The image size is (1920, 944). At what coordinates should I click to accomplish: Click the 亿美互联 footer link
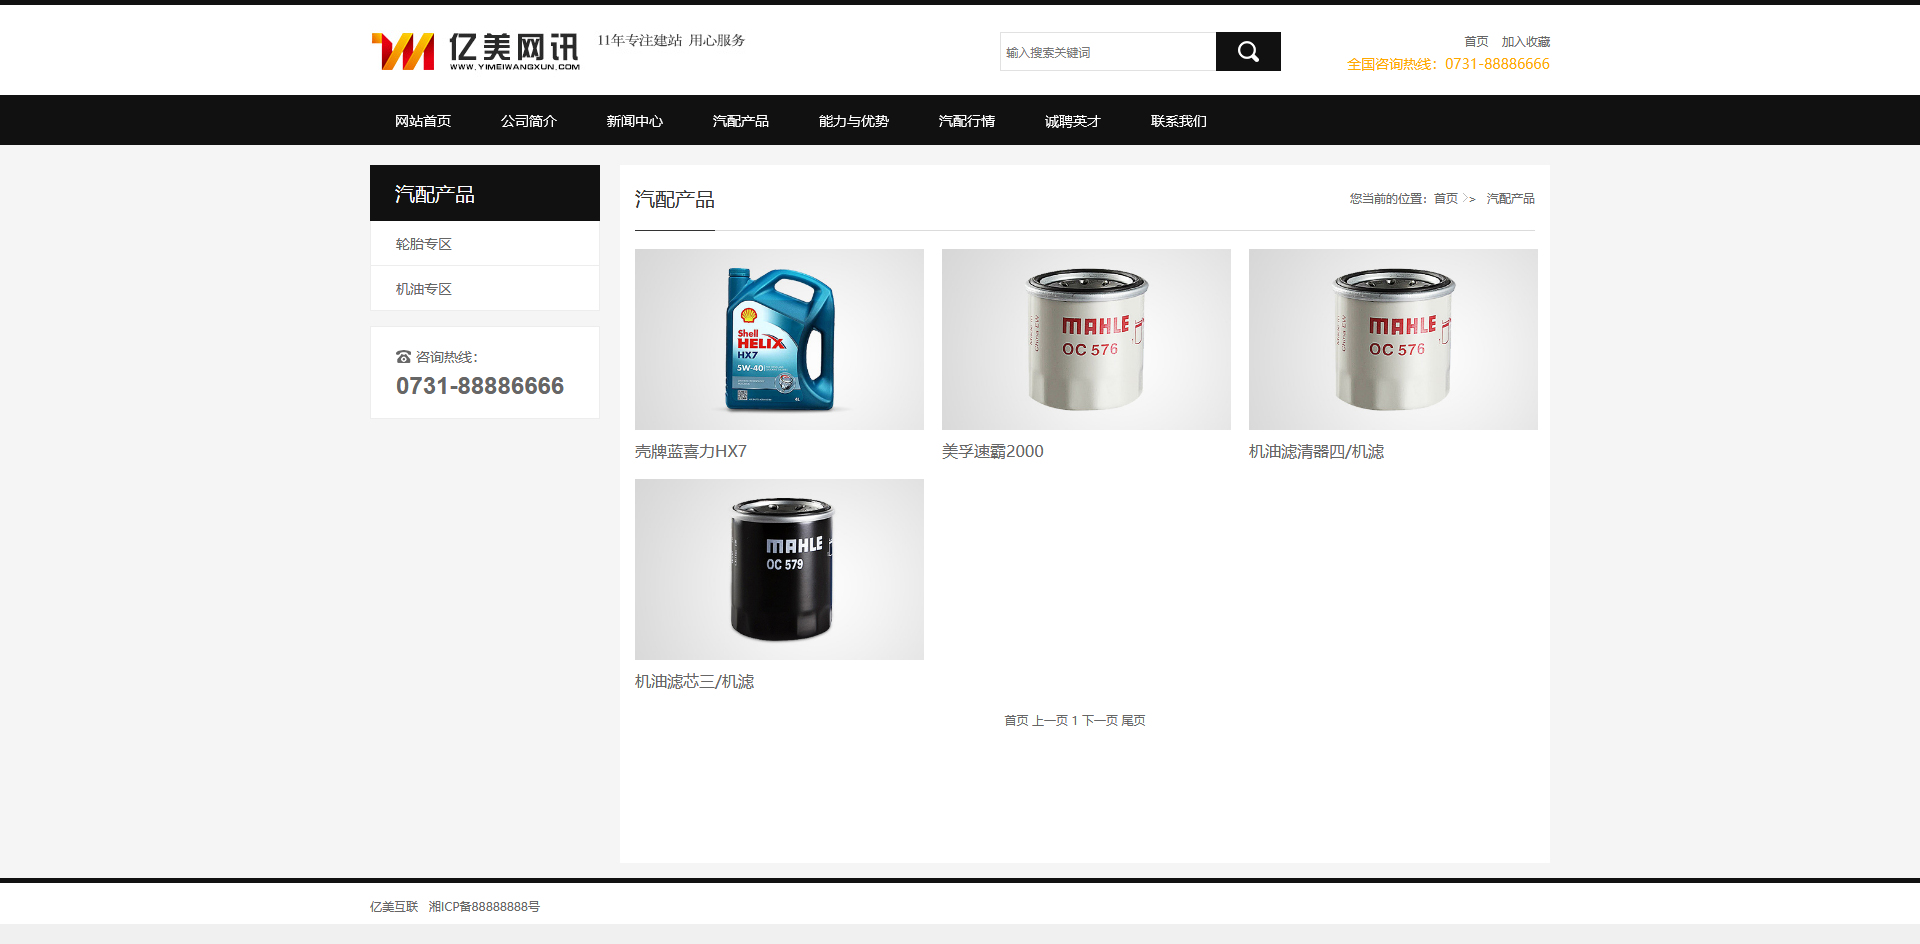(x=394, y=907)
